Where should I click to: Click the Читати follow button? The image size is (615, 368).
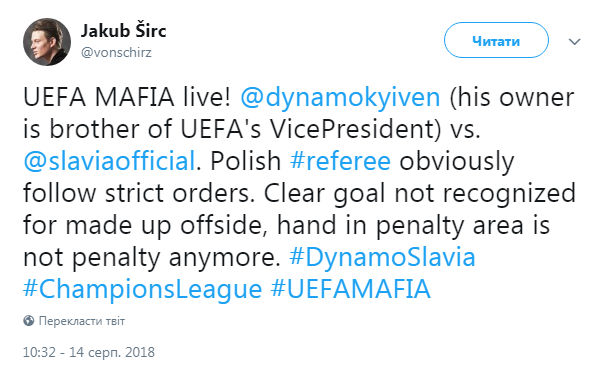[496, 40]
